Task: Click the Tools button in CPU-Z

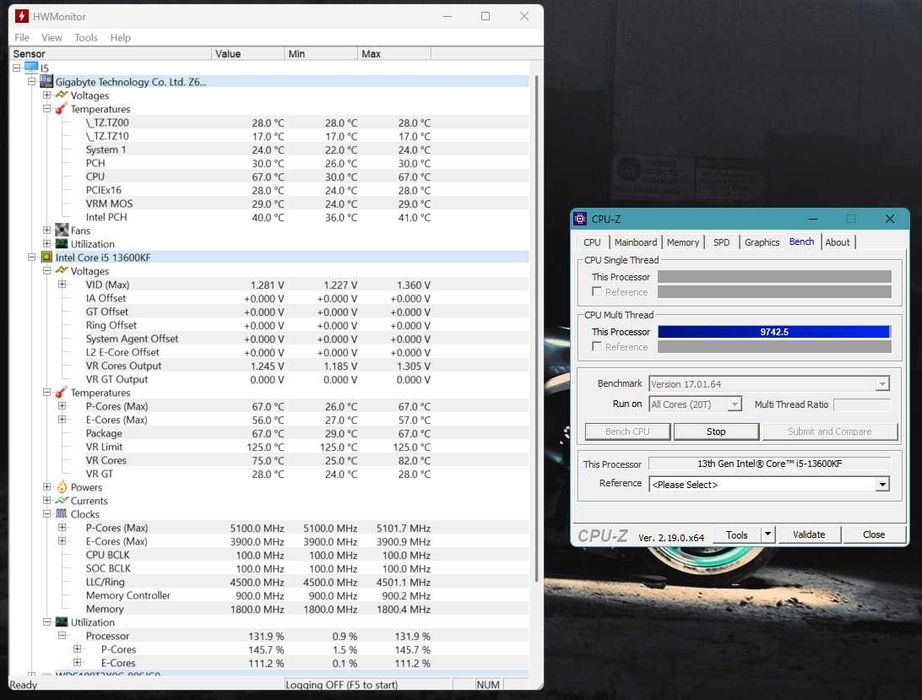Action: (x=737, y=535)
